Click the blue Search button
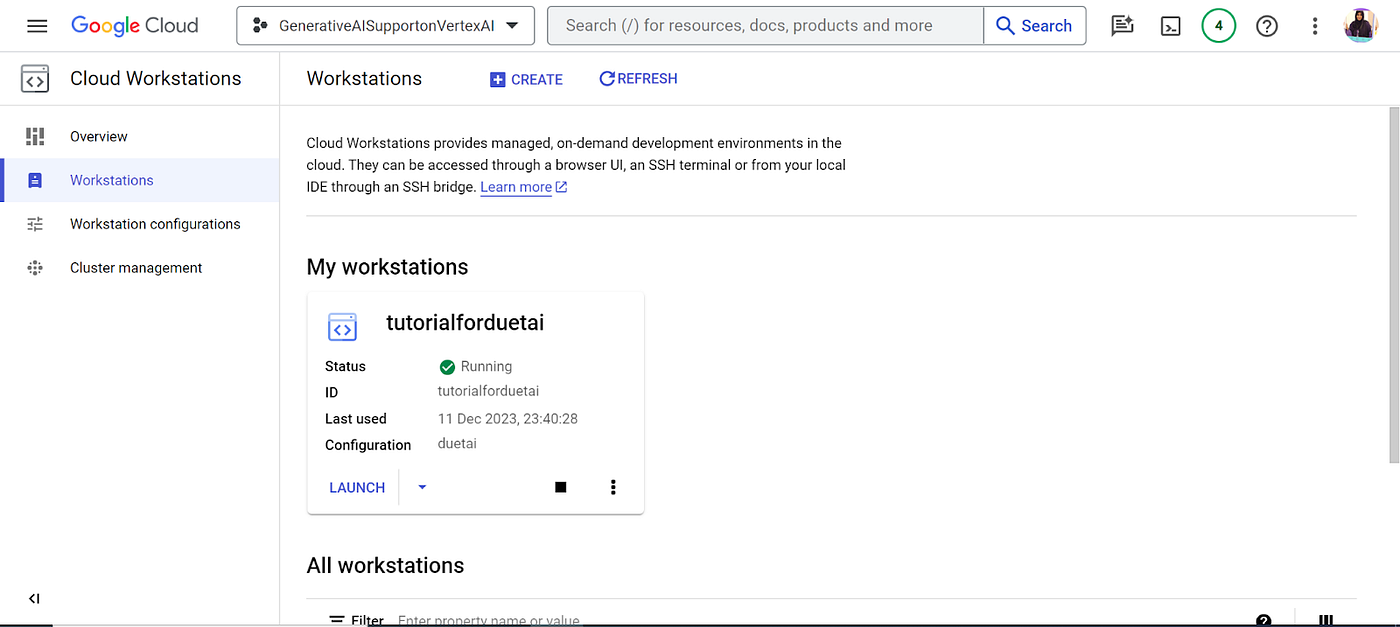Screen dimensions: 1400x627 [x=1035, y=26]
